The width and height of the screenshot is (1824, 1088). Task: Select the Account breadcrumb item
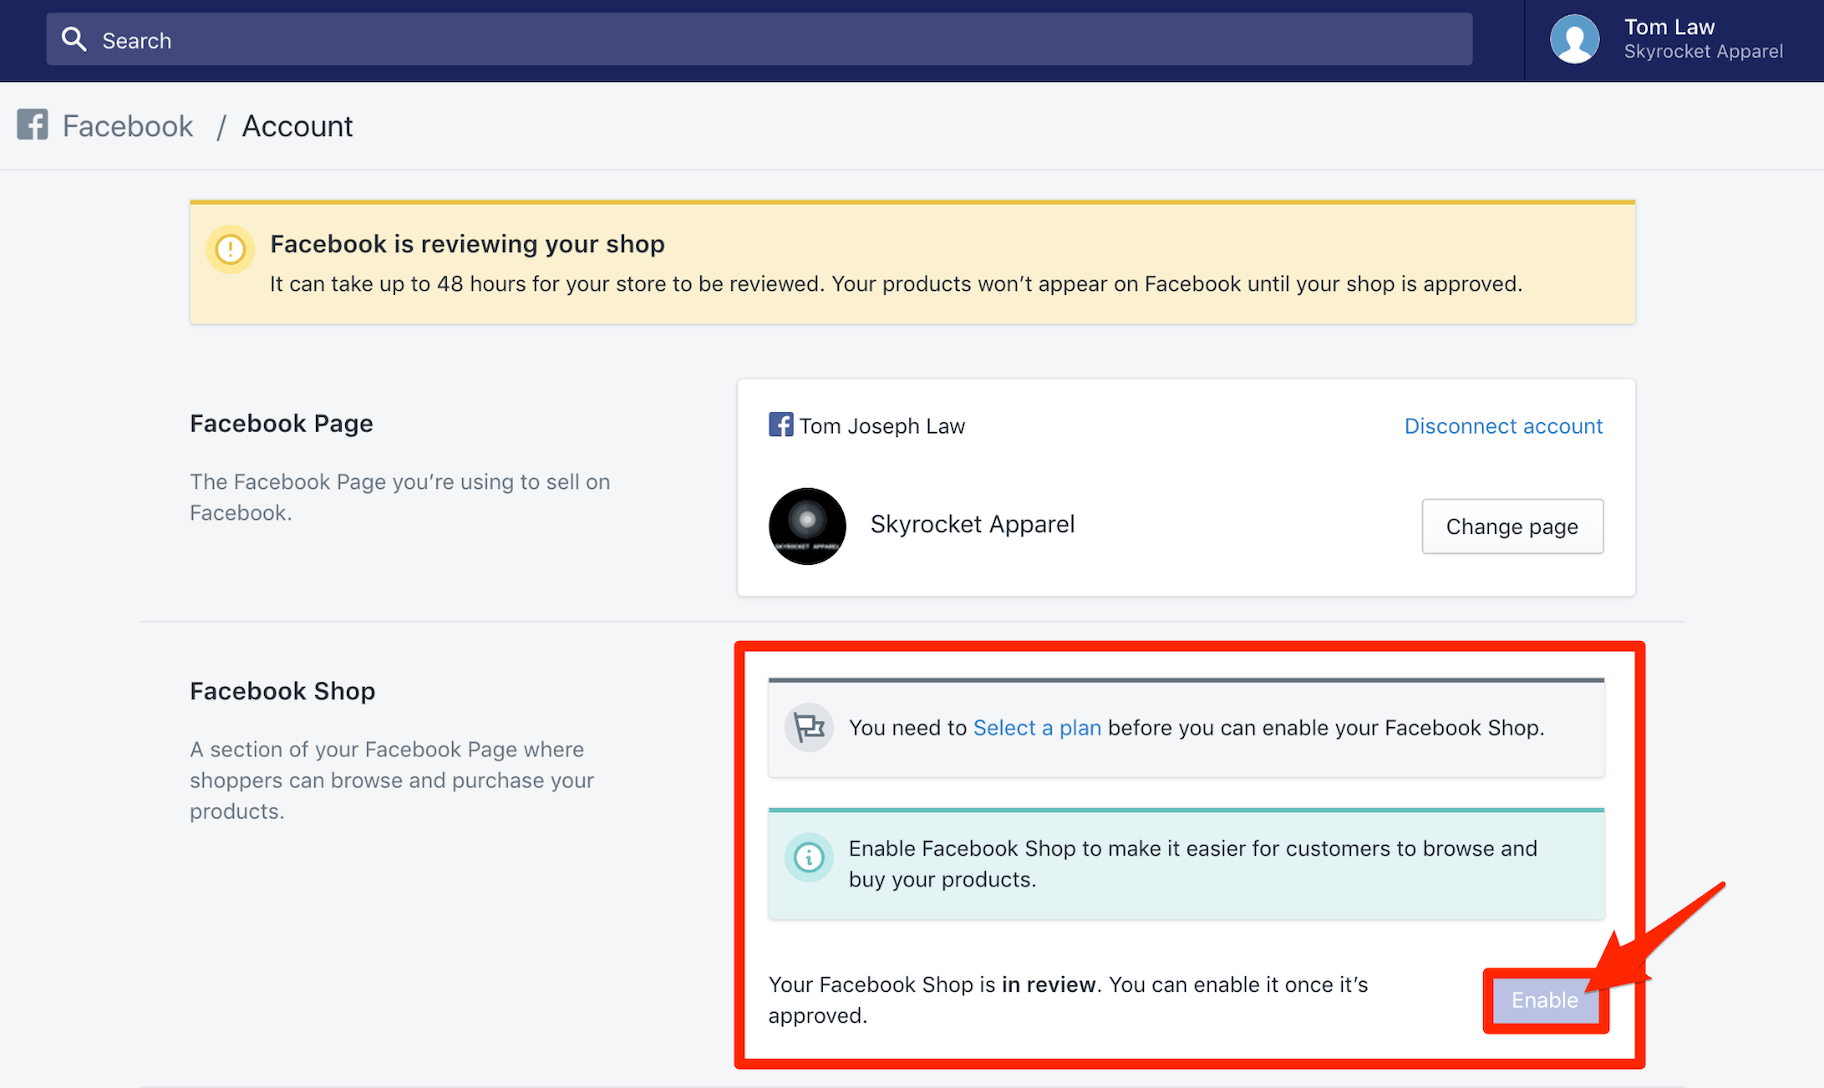(297, 126)
